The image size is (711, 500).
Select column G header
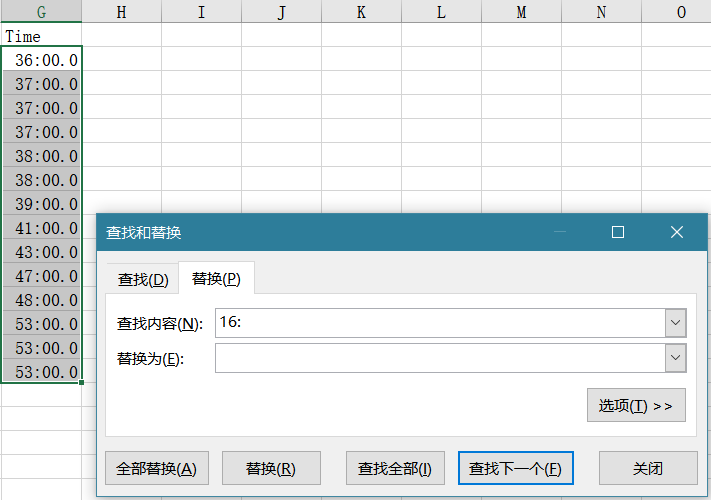click(41, 11)
